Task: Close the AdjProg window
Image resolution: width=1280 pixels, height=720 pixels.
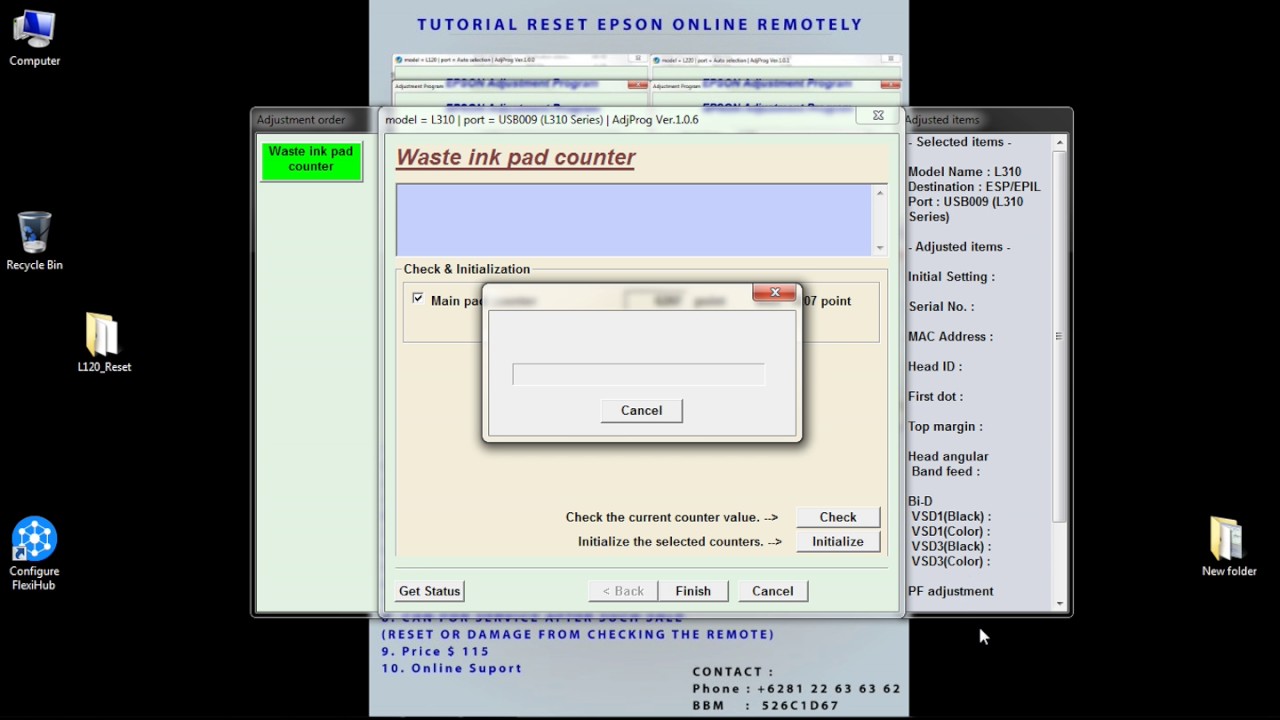Action: (878, 116)
